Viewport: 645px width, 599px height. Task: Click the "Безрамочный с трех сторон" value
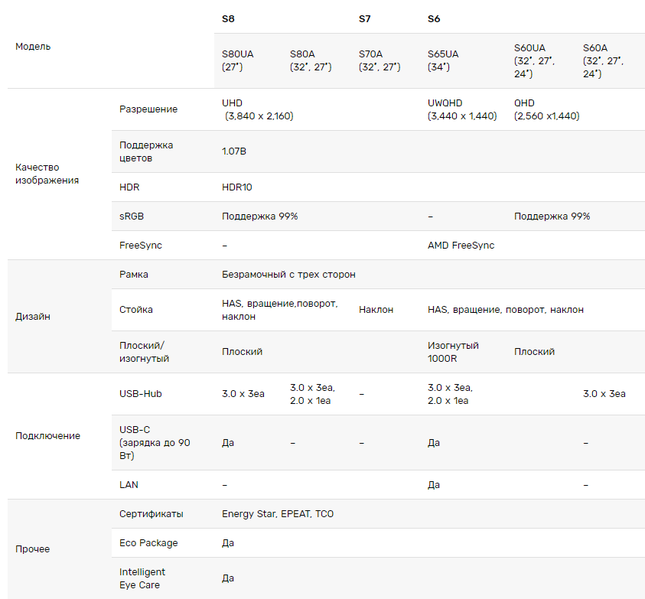click(x=288, y=274)
